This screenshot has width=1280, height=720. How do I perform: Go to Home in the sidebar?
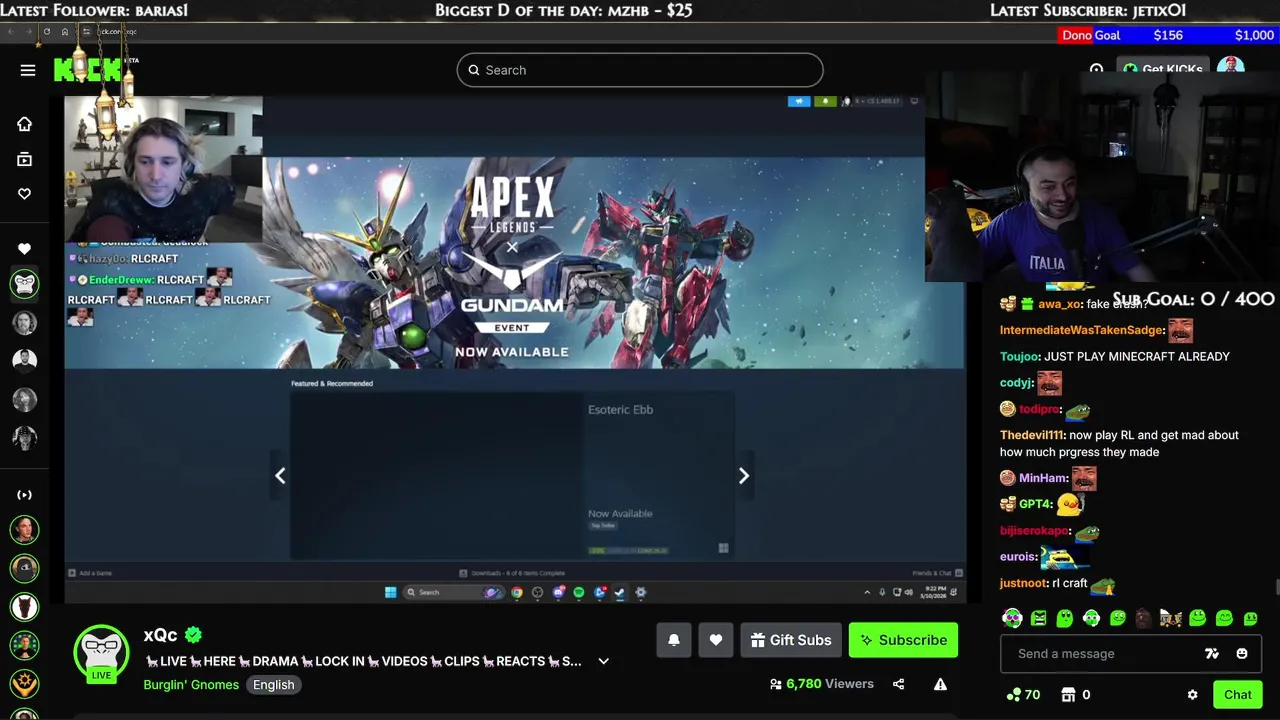[x=25, y=124]
